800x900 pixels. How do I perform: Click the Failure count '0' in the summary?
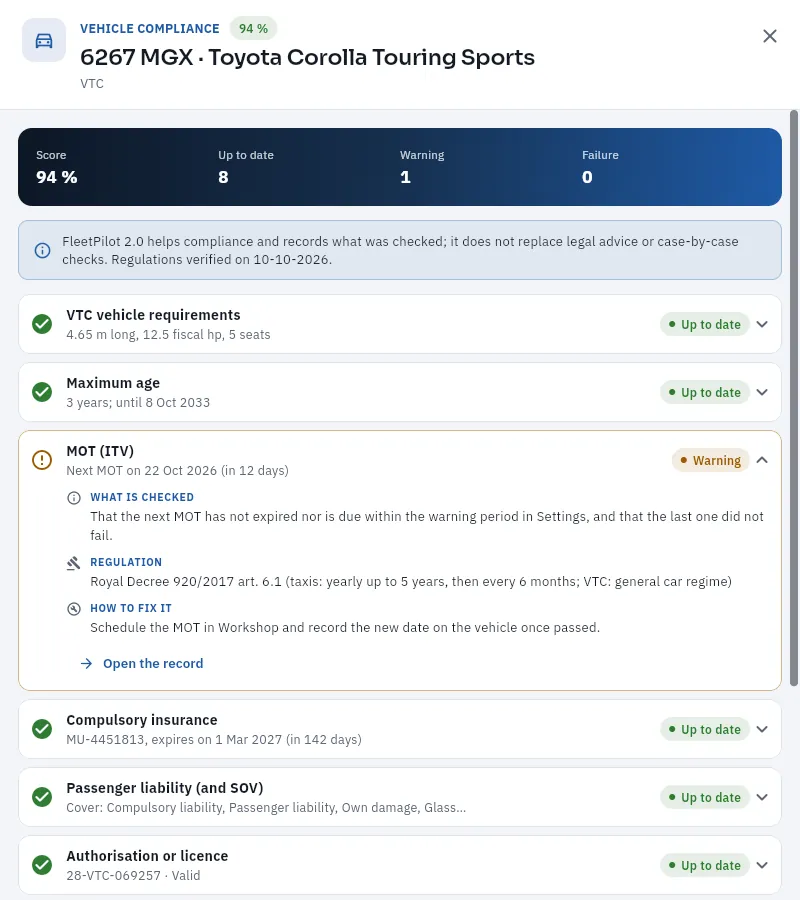coord(587,177)
